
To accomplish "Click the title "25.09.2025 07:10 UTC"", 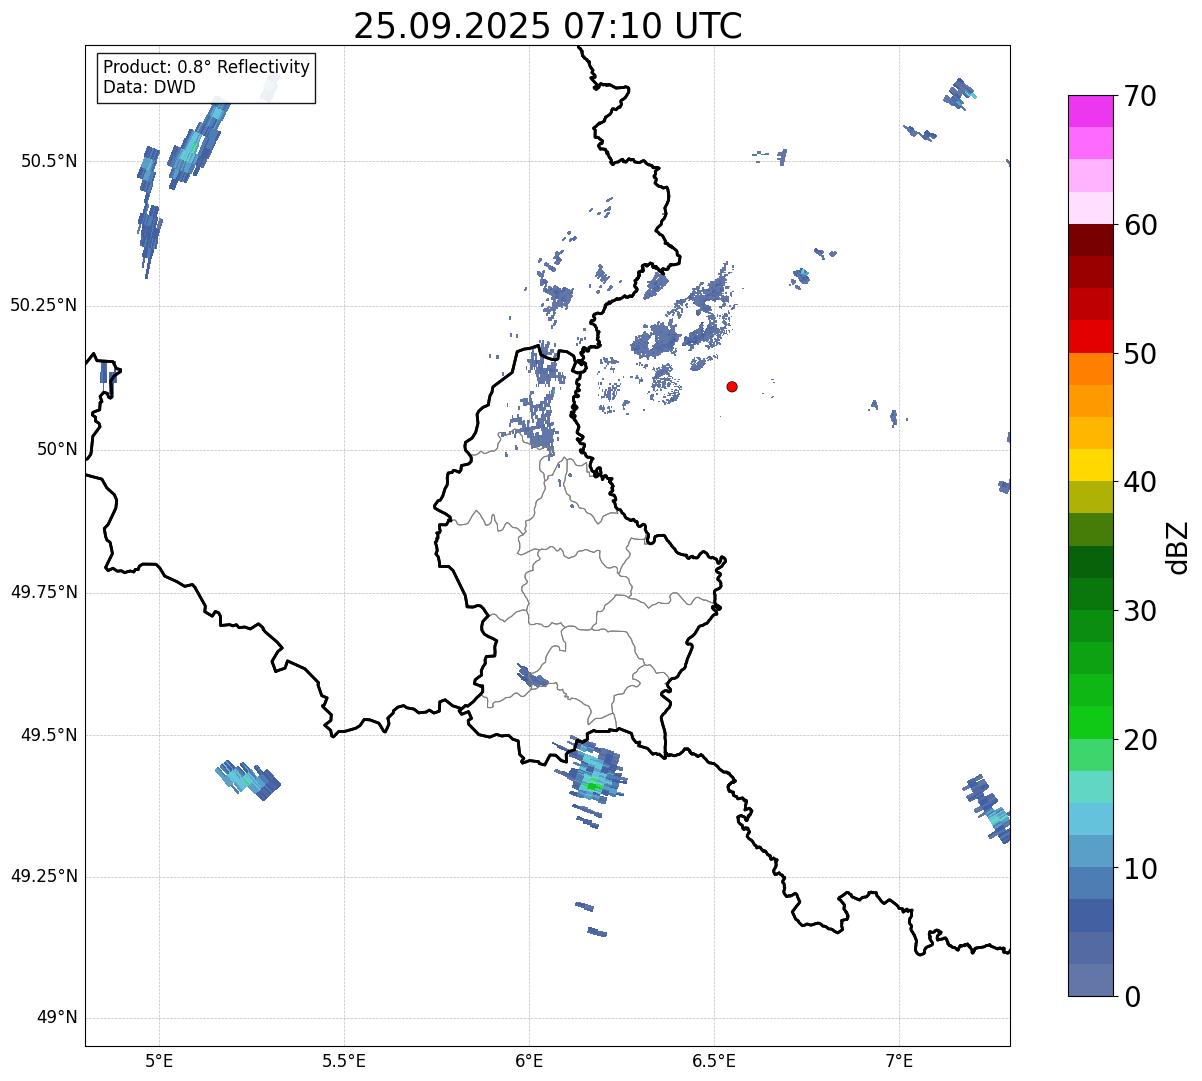I will point(548,26).
